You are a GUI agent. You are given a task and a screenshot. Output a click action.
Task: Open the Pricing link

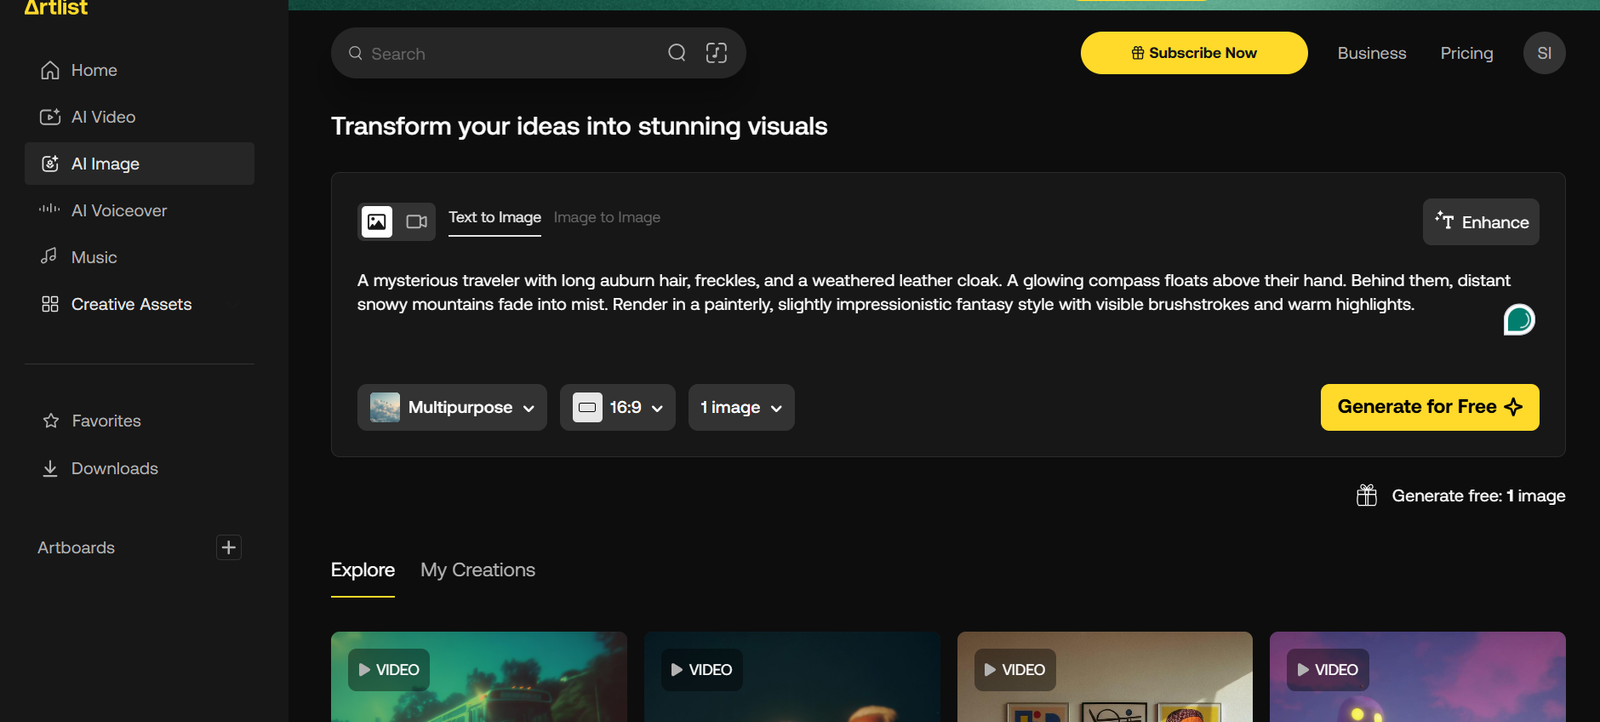pyautogui.click(x=1466, y=53)
